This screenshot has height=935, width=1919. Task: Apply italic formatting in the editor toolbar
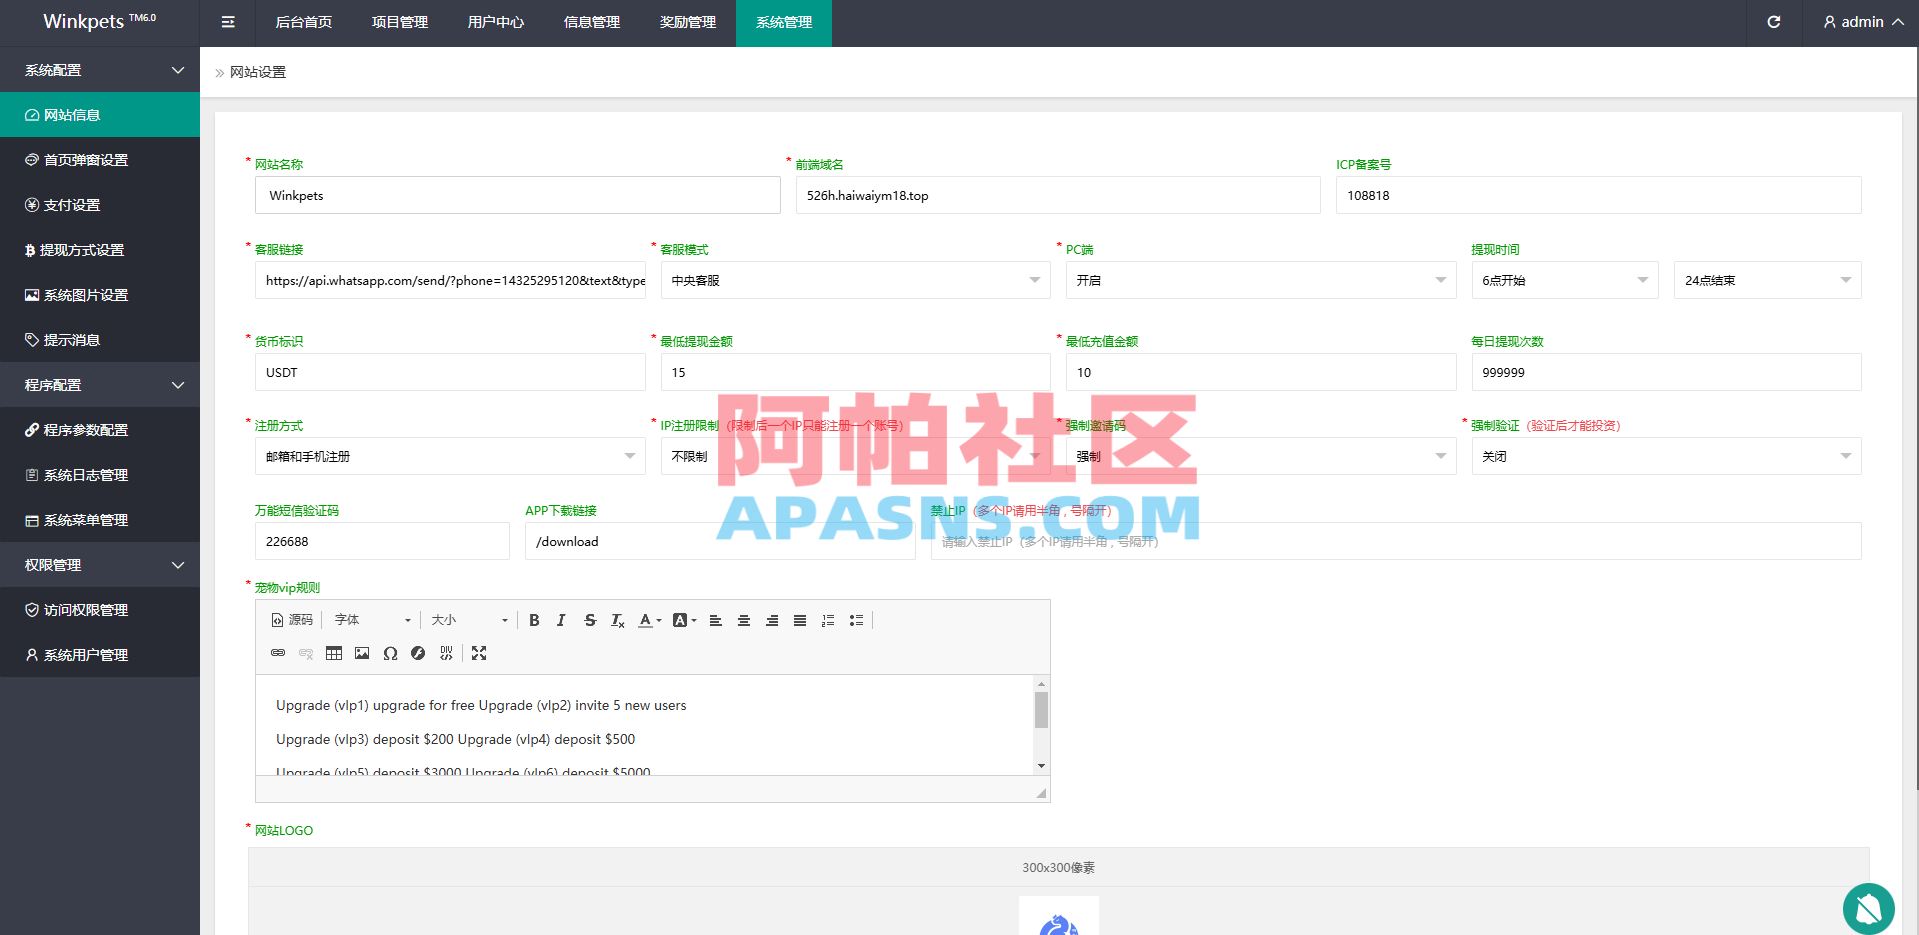point(562,620)
